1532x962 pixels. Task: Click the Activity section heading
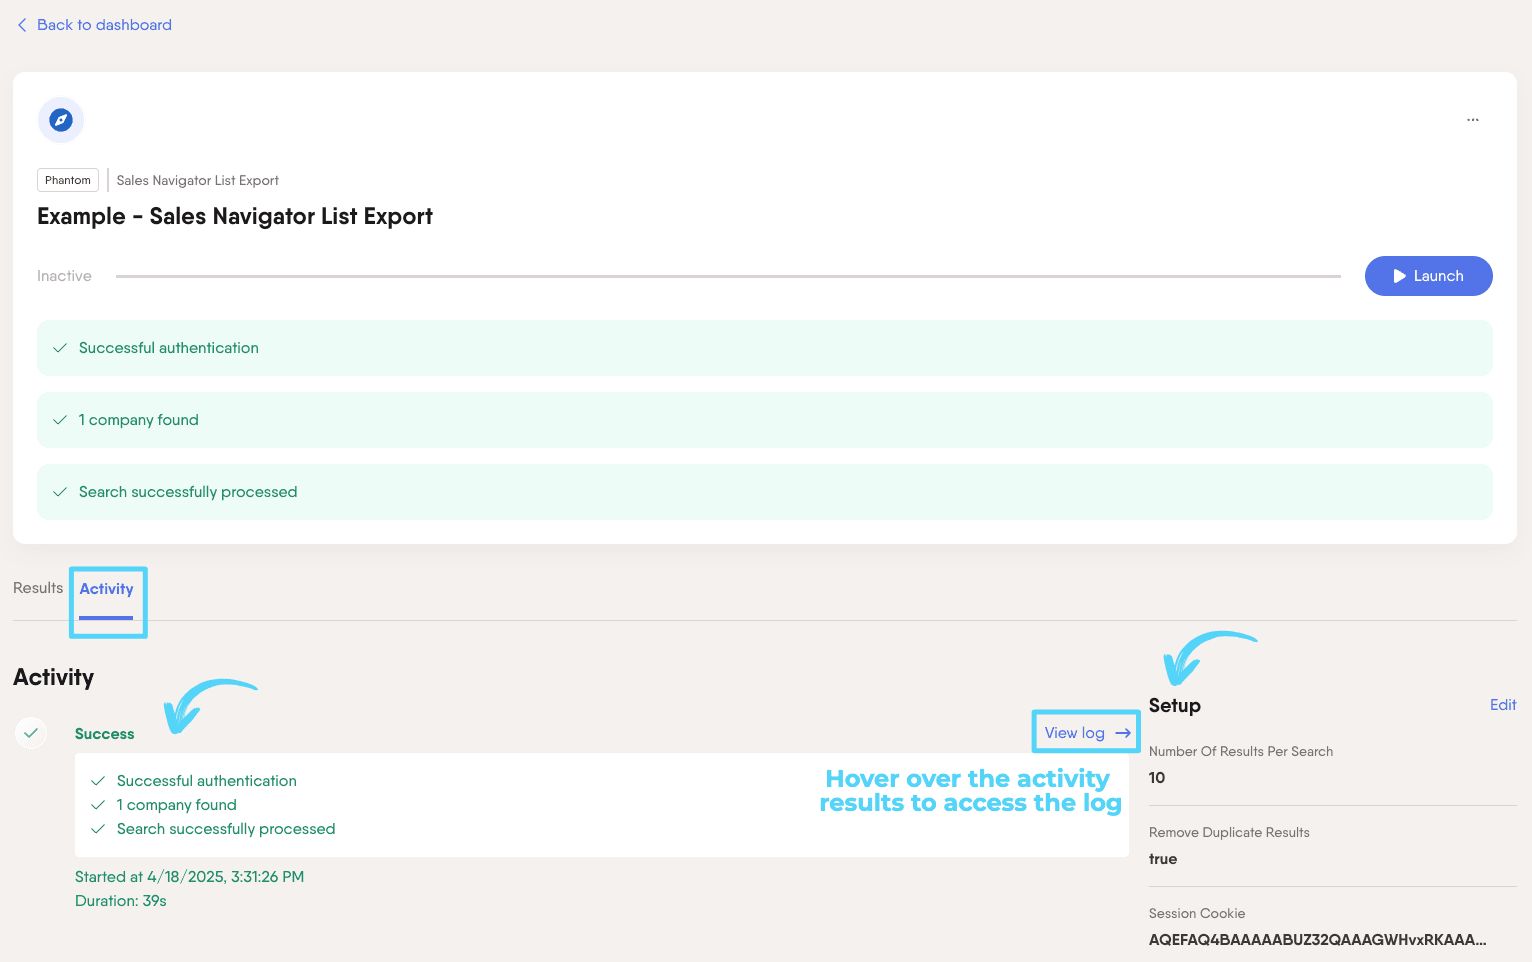[53, 677]
